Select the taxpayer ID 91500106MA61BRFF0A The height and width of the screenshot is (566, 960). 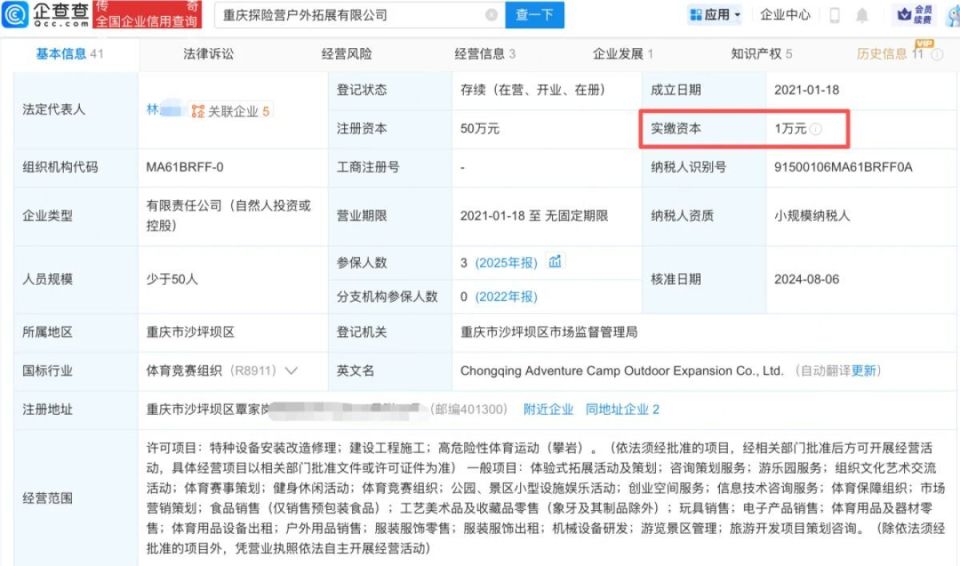coord(843,167)
